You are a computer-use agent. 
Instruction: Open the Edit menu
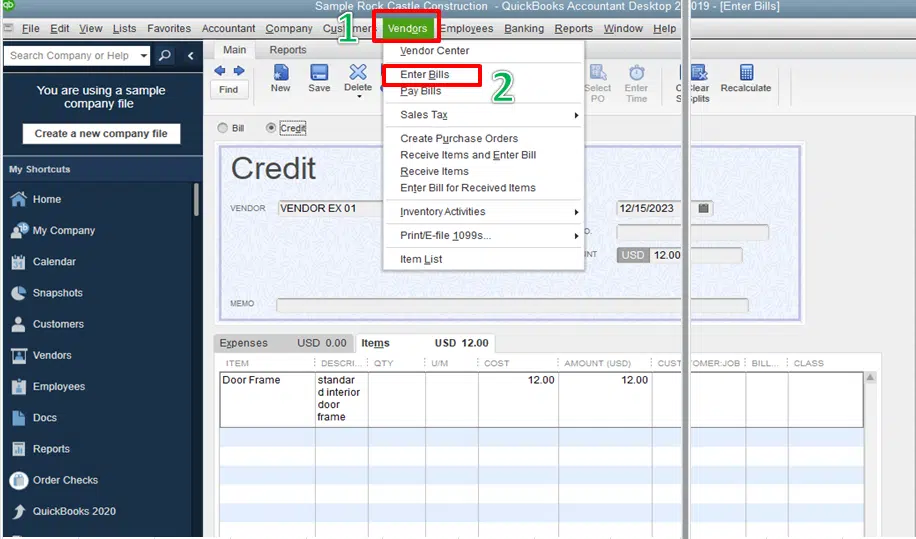click(x=60, y=29)
